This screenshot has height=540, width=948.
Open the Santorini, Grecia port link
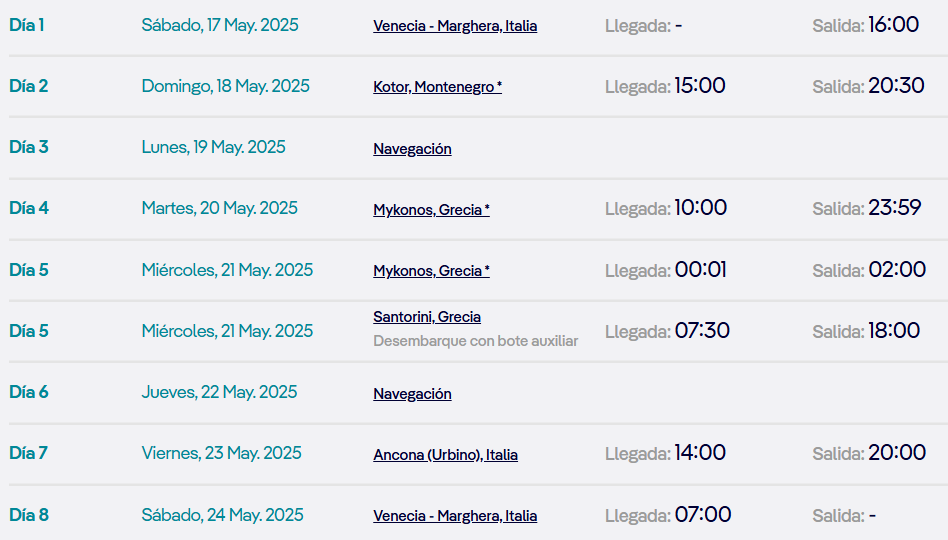[427, 317]
